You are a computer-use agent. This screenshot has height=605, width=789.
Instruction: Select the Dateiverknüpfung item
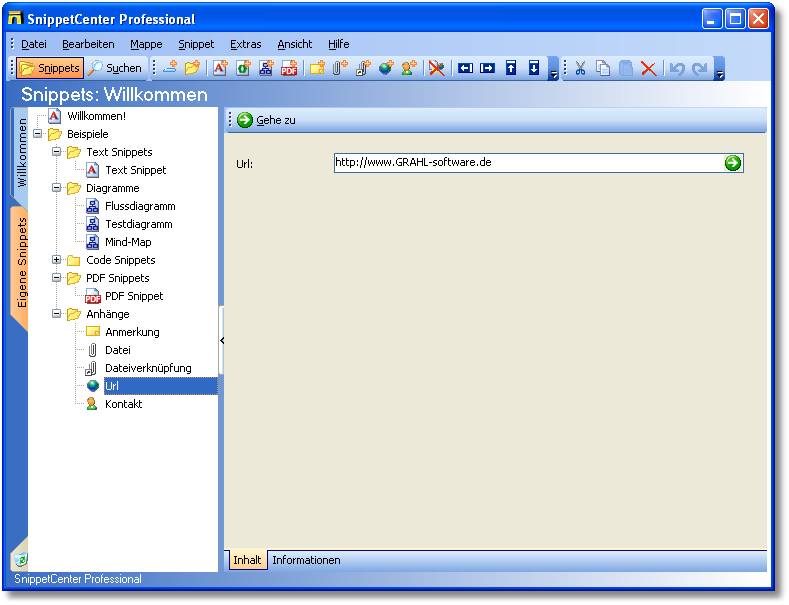click(148, 368)
